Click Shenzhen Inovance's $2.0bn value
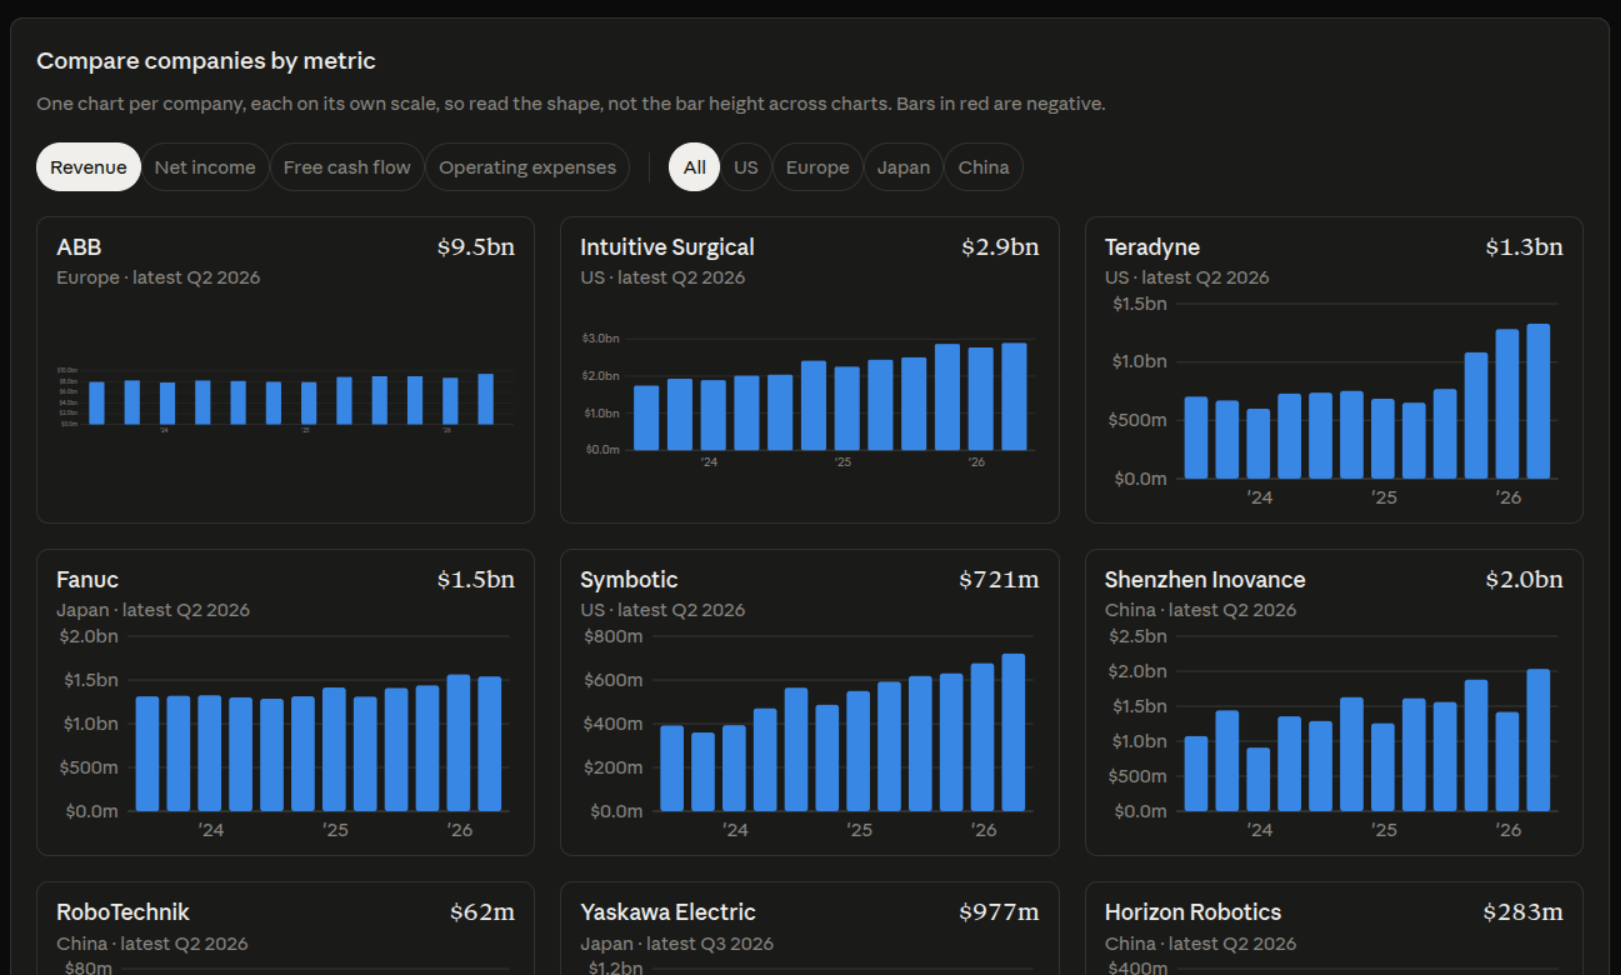The image size is (1621, 975). (1524, 580)
